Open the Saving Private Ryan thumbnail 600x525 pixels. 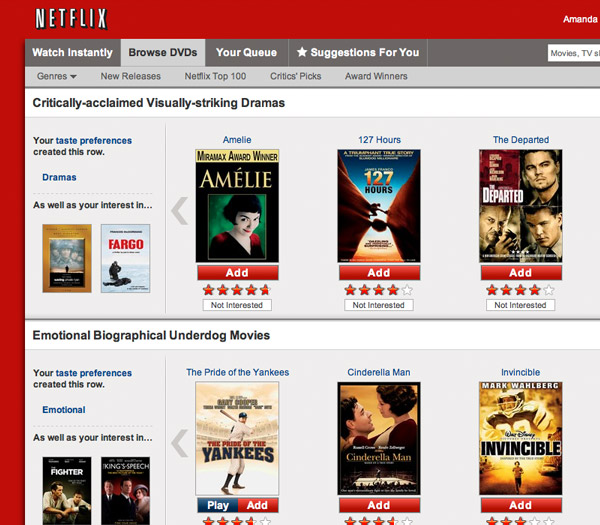(67, 258)
